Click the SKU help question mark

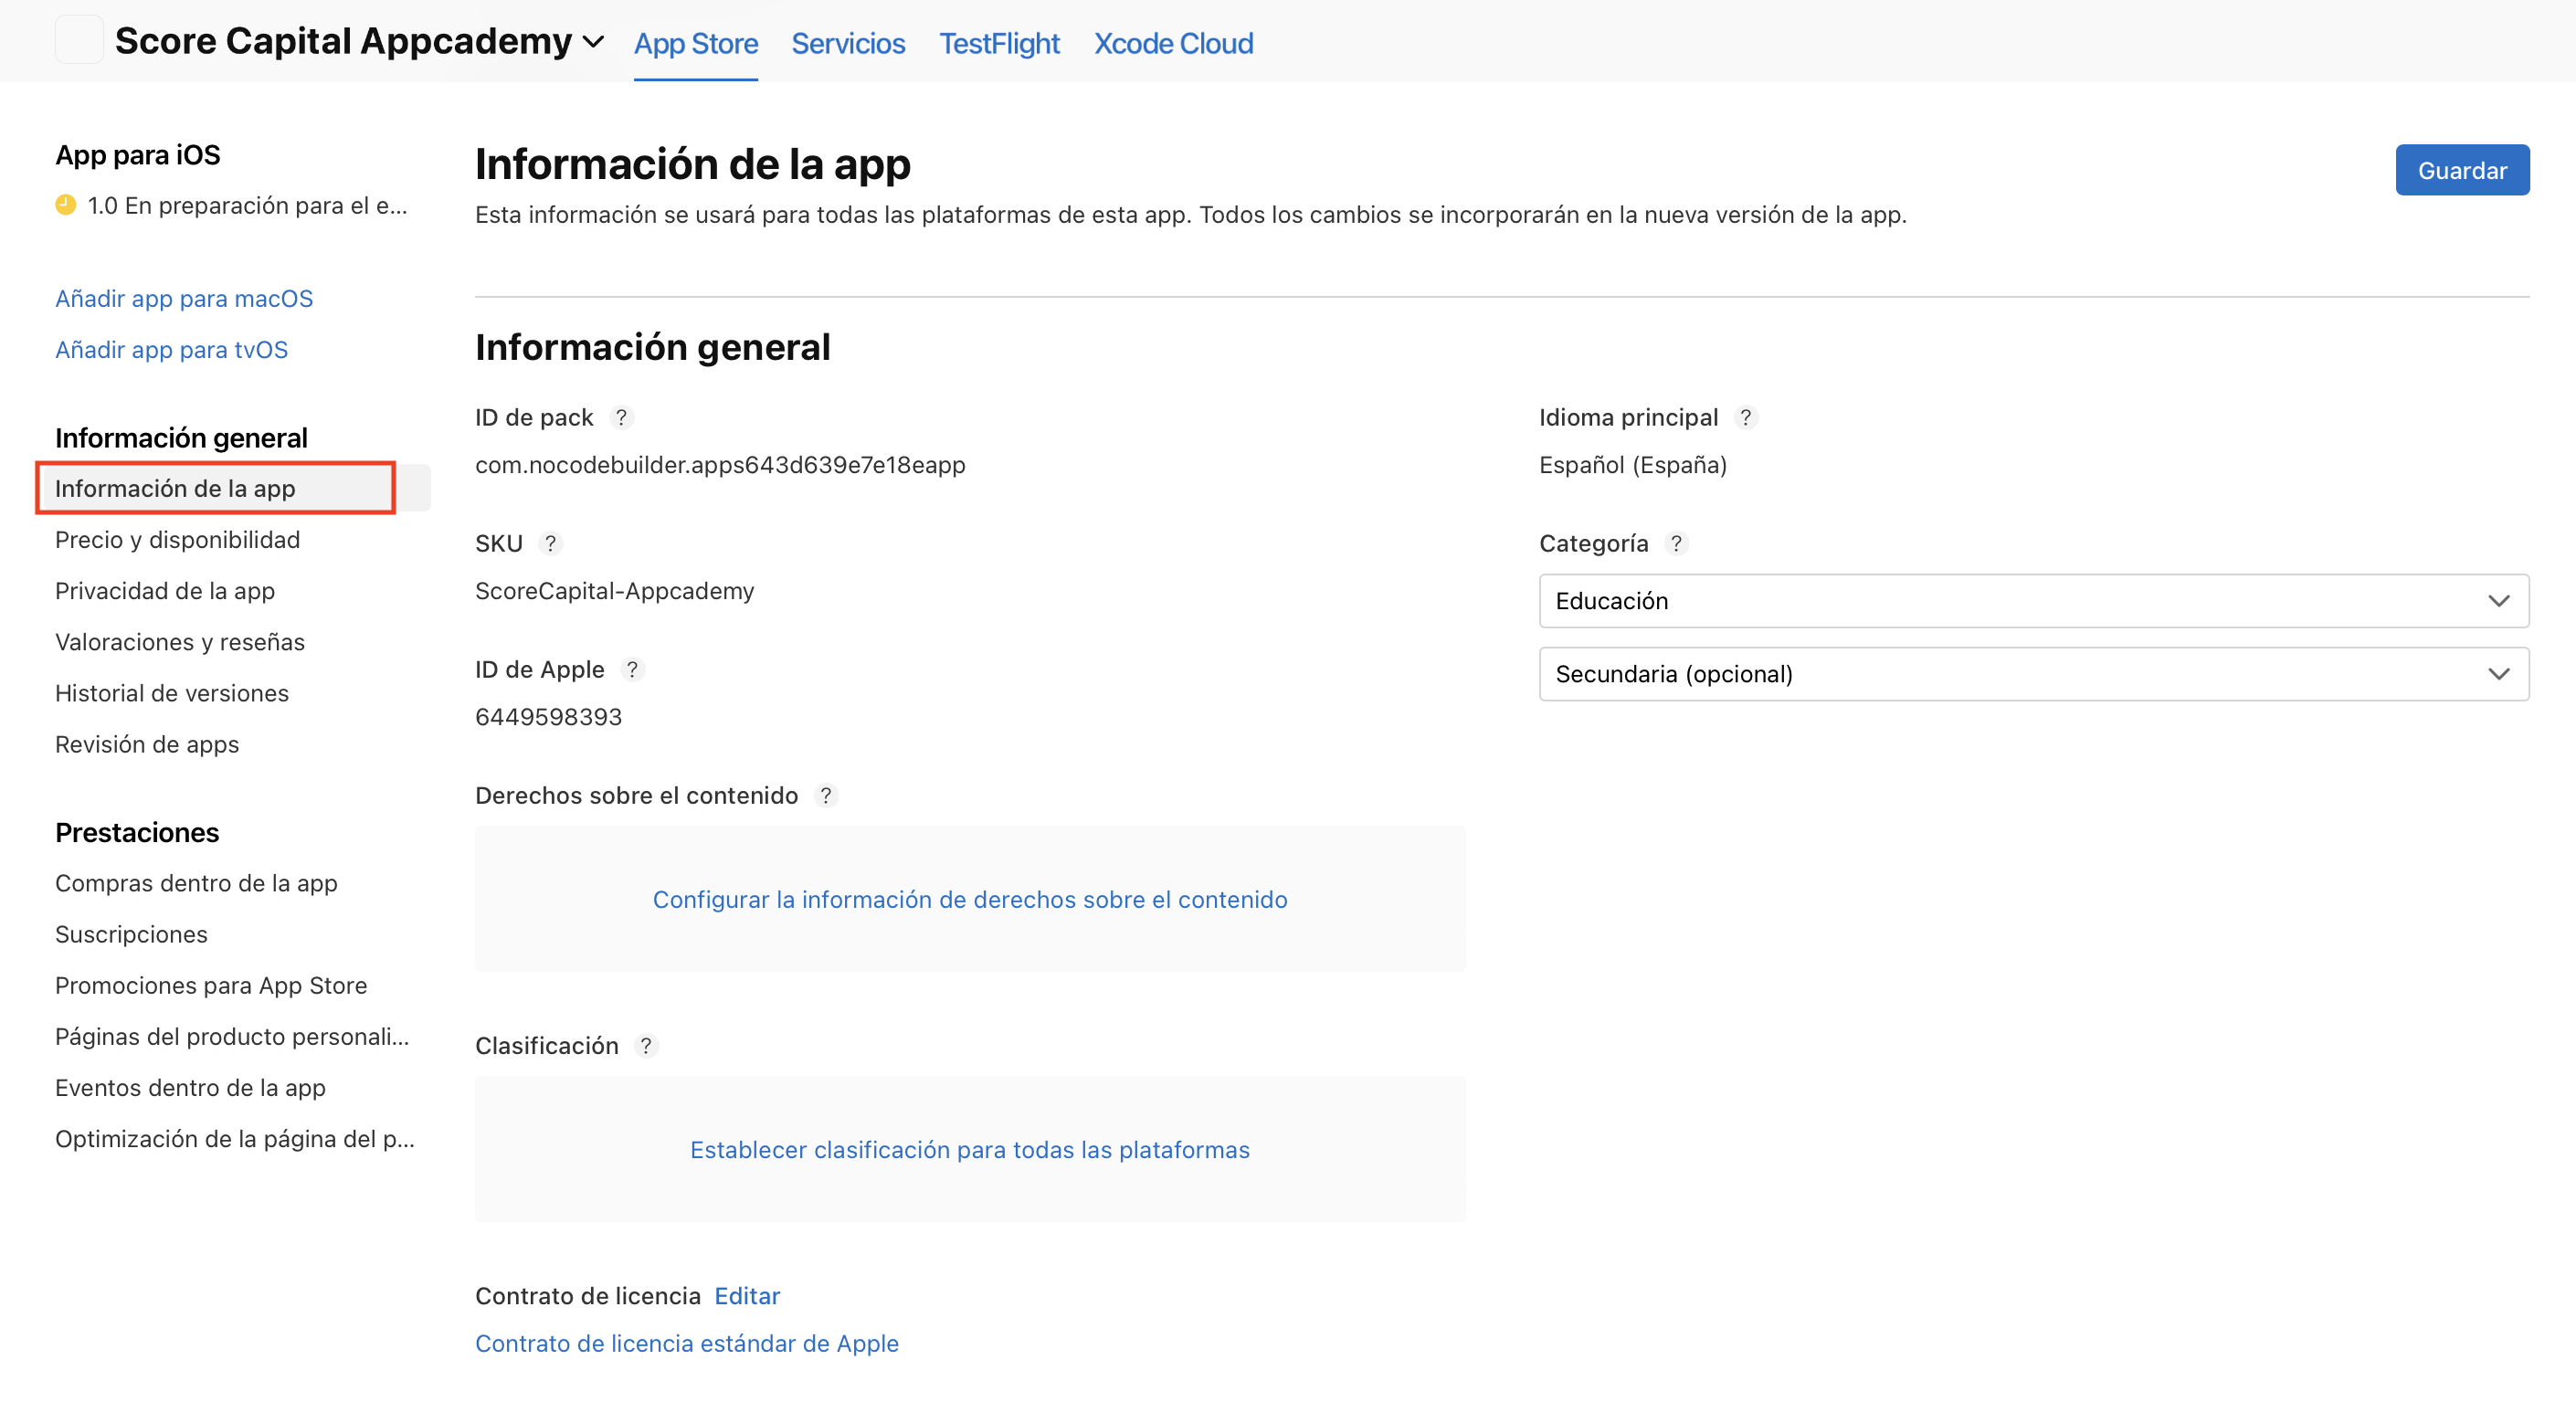click(550, 544)
